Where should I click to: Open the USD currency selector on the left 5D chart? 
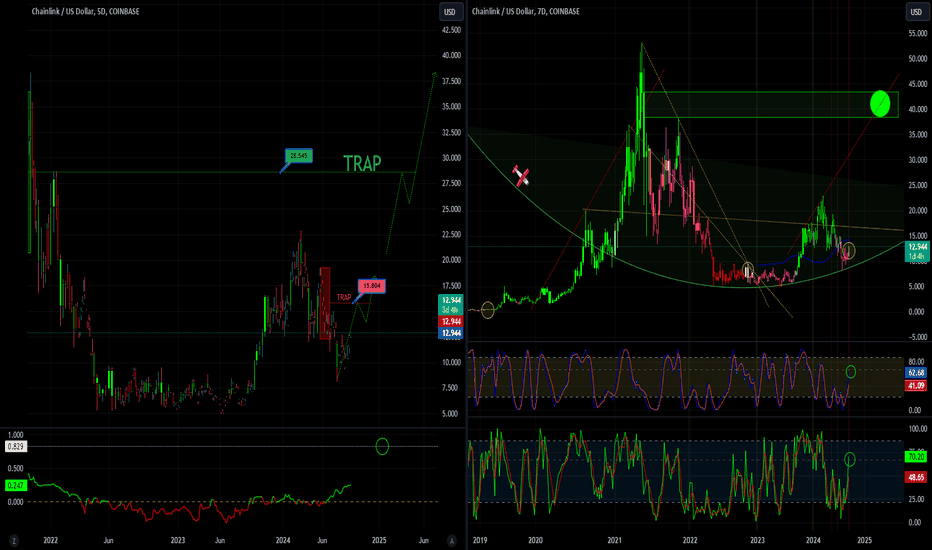click(450, 12)
